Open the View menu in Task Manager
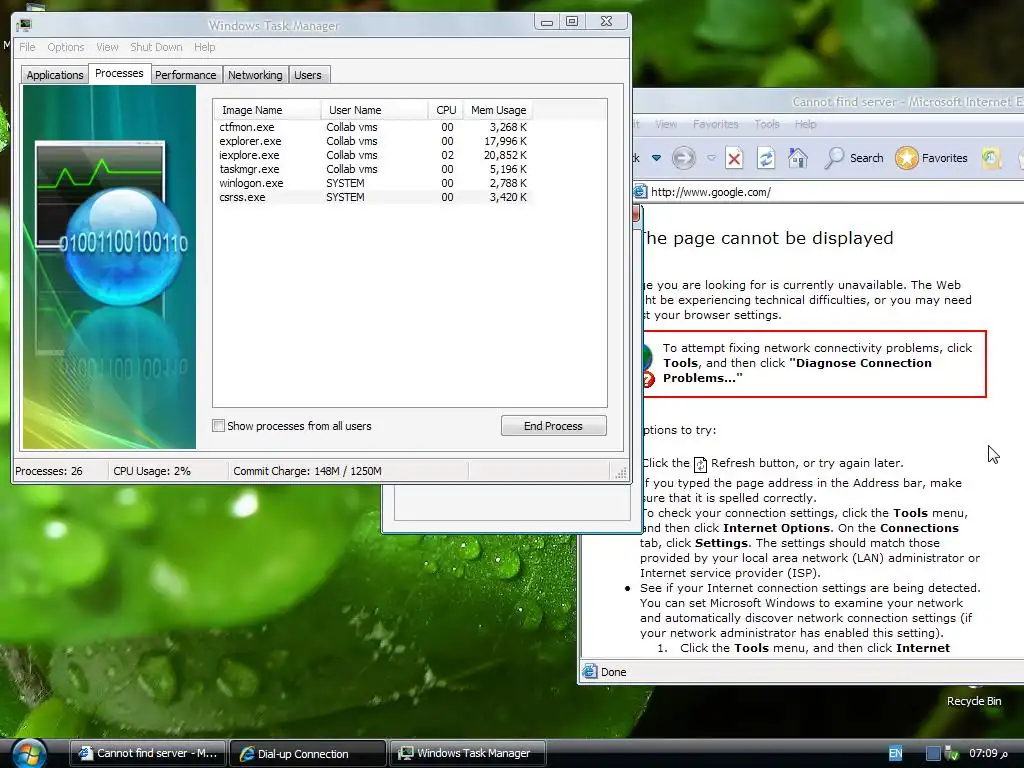Viewport: 1024px width, 768px height. click(107, 47)
